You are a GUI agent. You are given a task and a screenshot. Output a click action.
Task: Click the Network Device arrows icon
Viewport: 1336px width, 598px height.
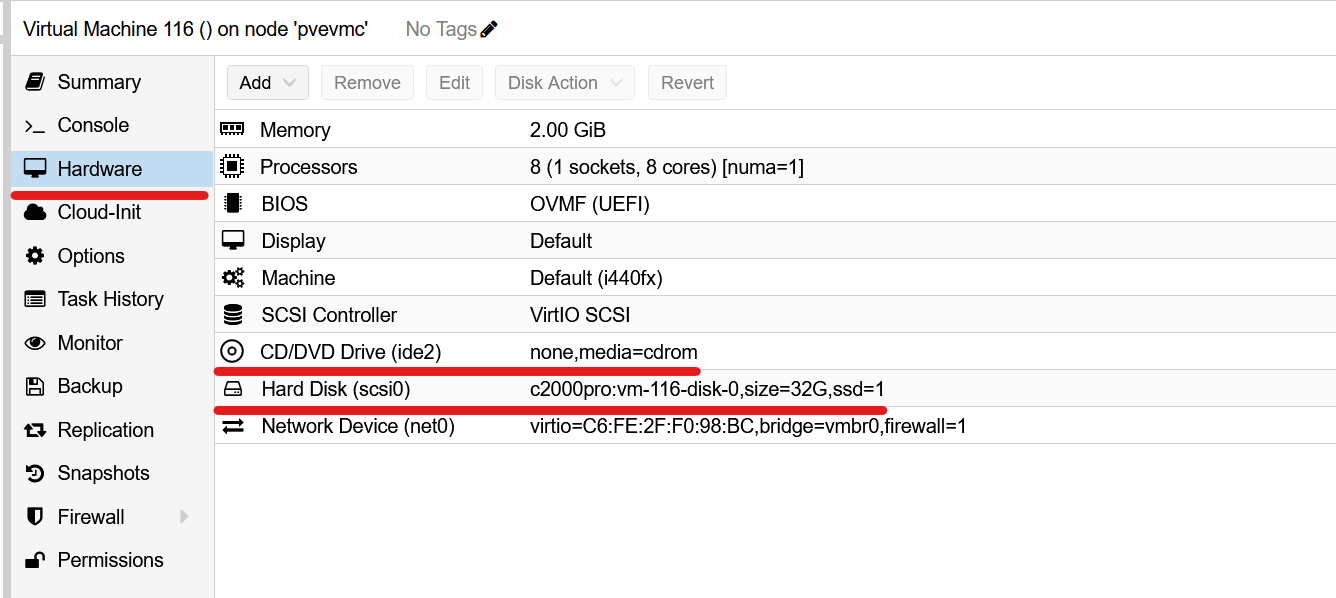point(232,426)
